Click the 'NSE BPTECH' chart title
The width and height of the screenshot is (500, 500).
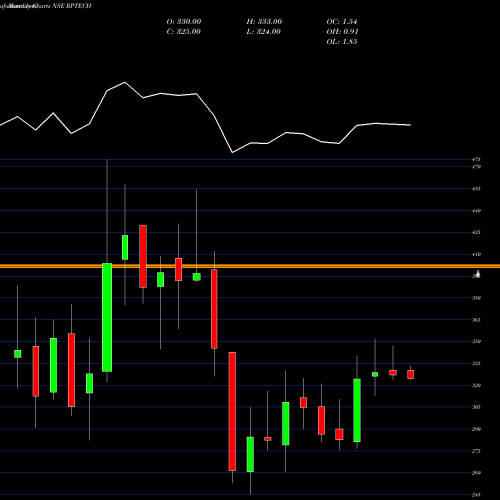pos(72,6)
